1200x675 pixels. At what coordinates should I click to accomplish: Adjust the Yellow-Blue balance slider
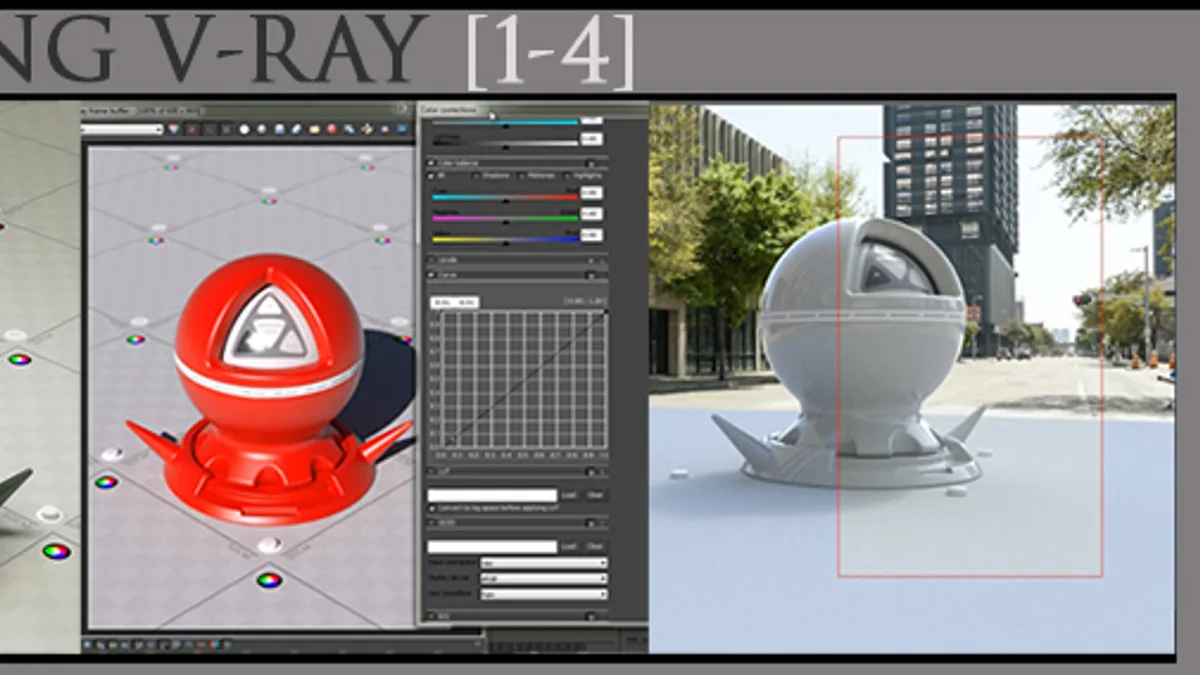[x=505, y=240]
